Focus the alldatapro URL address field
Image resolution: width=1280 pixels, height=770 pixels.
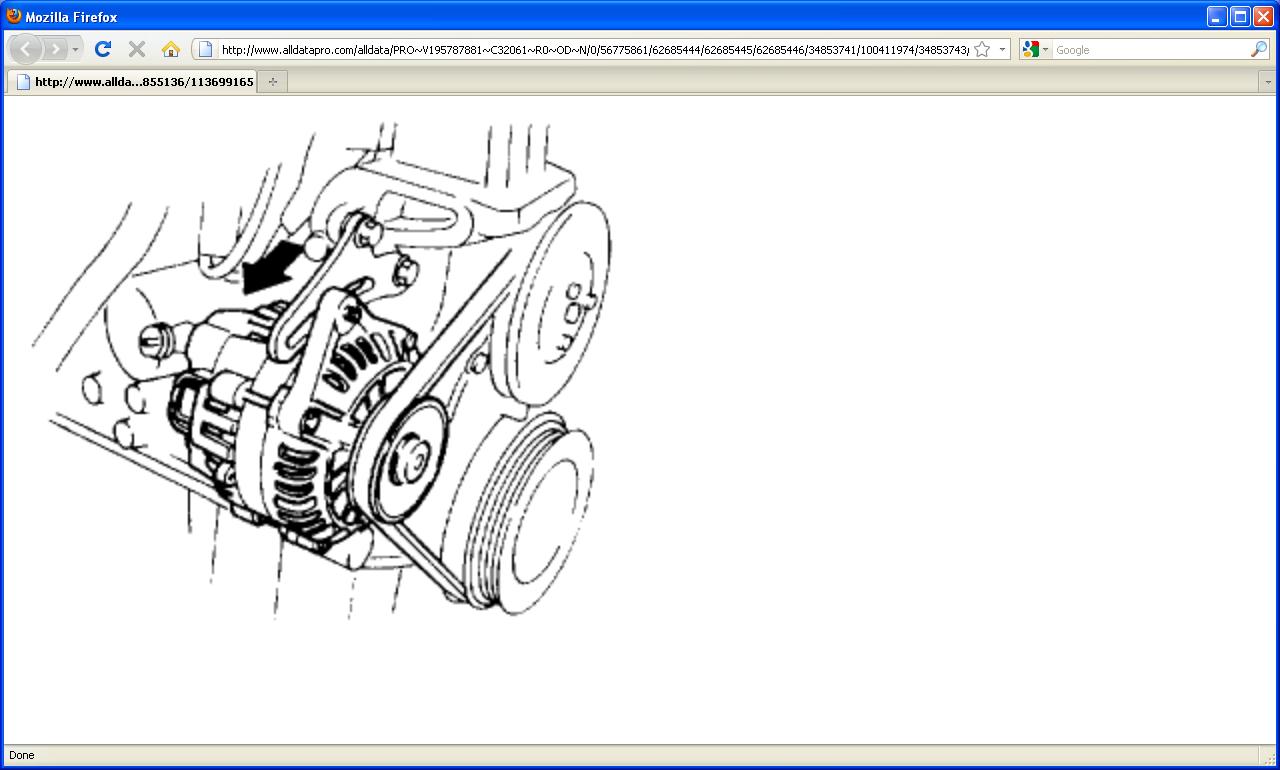click(594, 49)
